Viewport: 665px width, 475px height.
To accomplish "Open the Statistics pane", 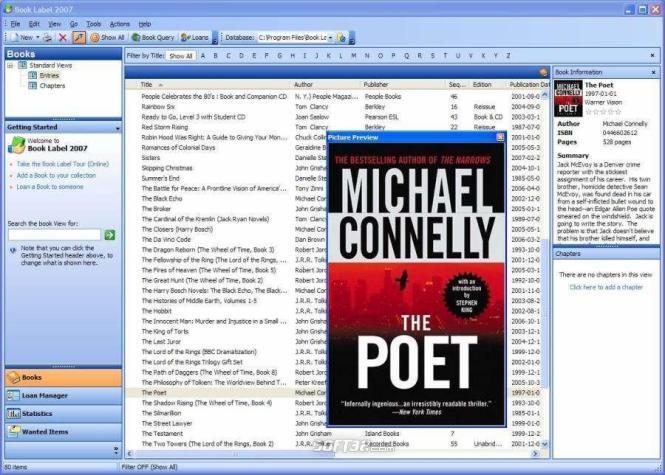I will tap(63, 414).
